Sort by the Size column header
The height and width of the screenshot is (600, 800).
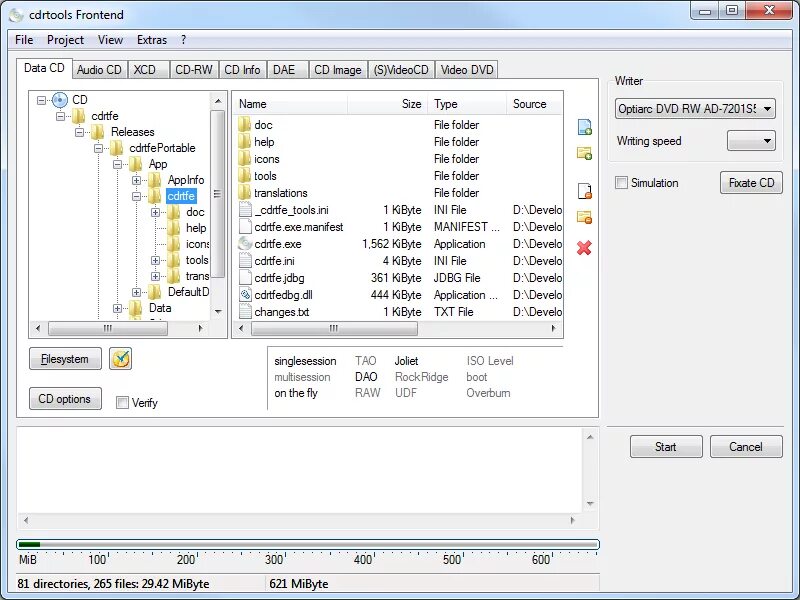point(388,104)
